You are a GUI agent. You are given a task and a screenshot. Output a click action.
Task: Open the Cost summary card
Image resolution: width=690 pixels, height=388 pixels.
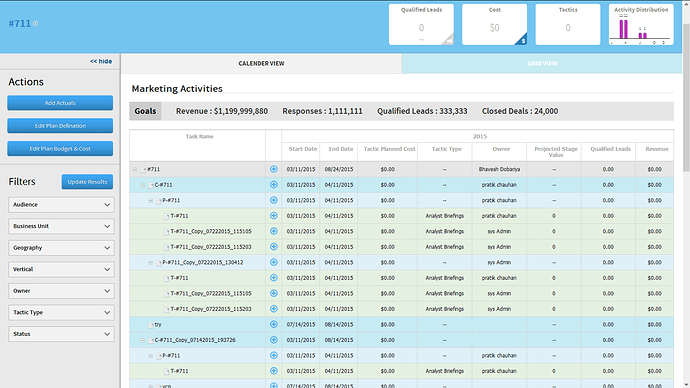coord(495,24)
